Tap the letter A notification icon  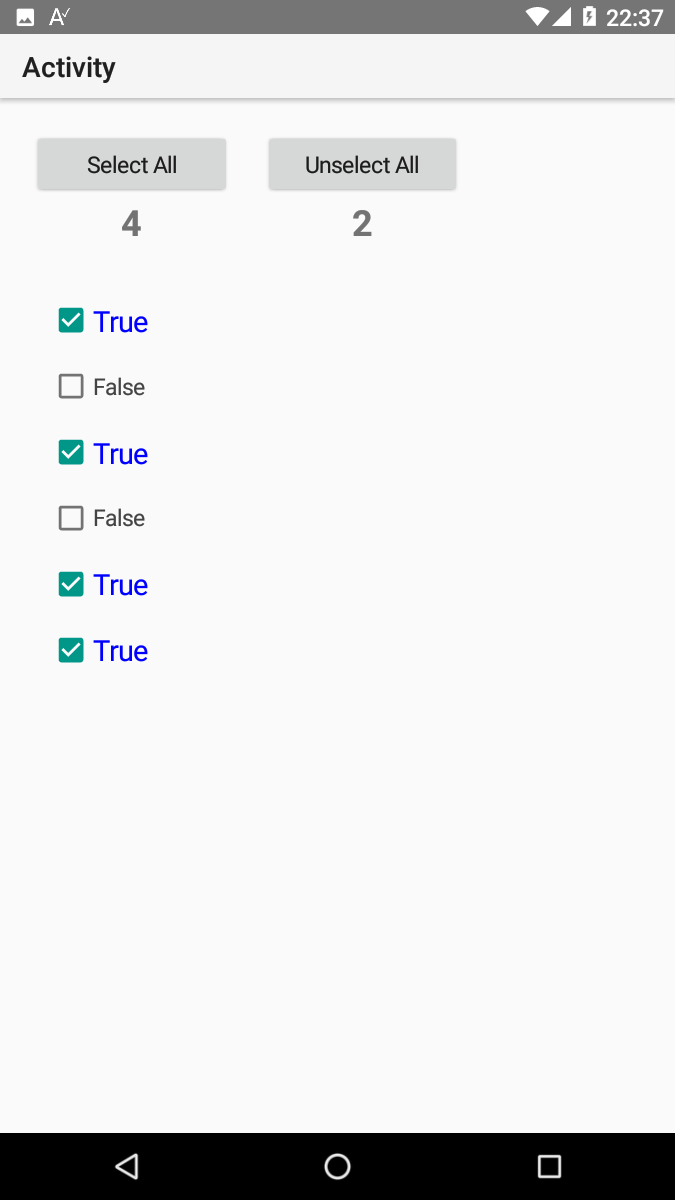tap(59, 17)
